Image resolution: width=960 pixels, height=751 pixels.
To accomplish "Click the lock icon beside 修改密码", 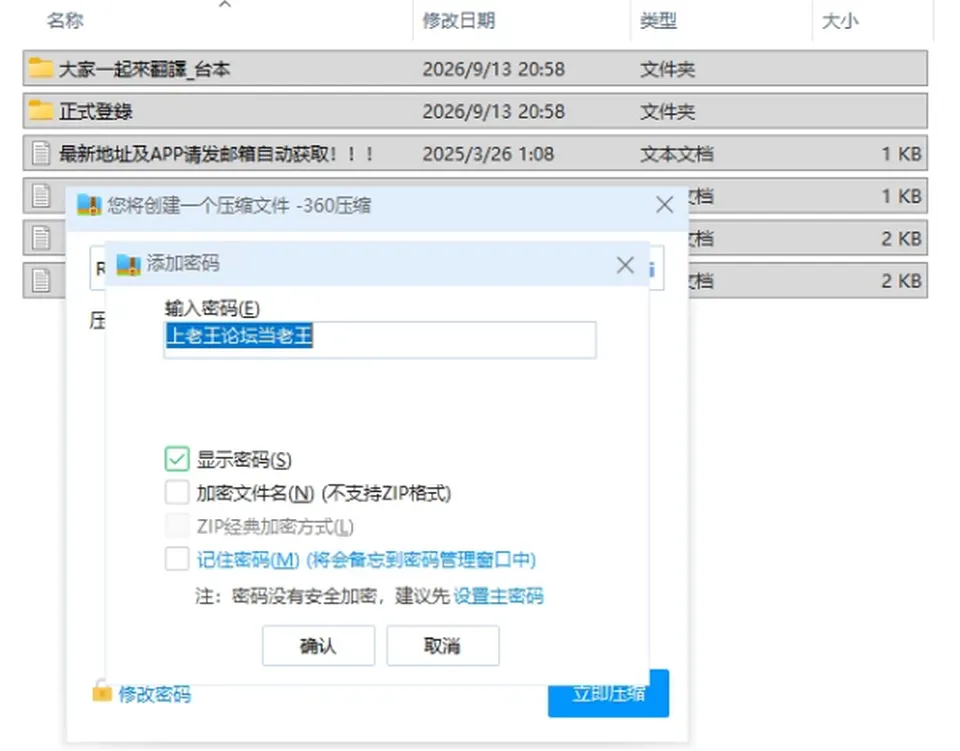I will [102, 692].
